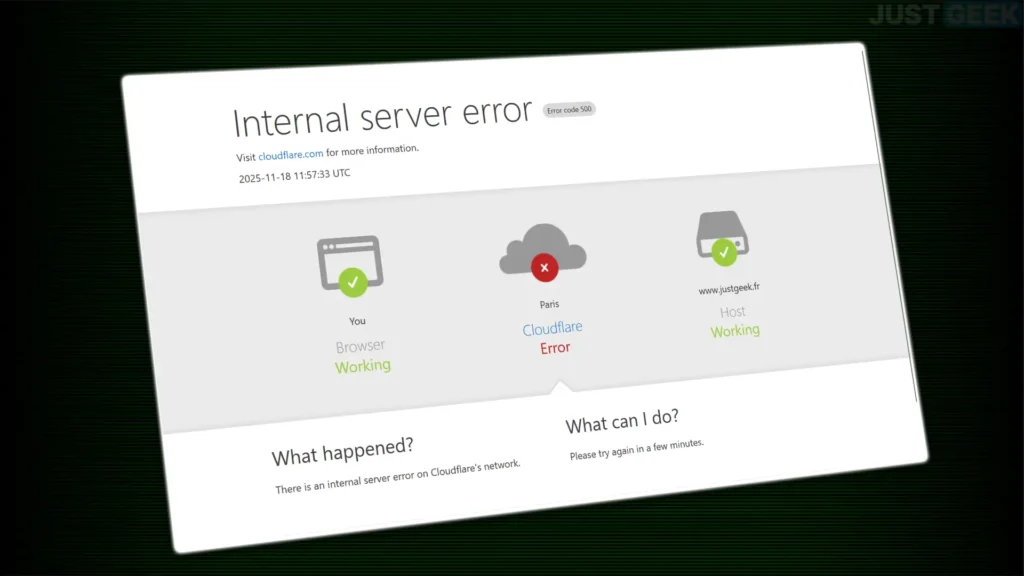Click the Paris location label
Screen dimensions: 1024x576
(x=549, y=304)
